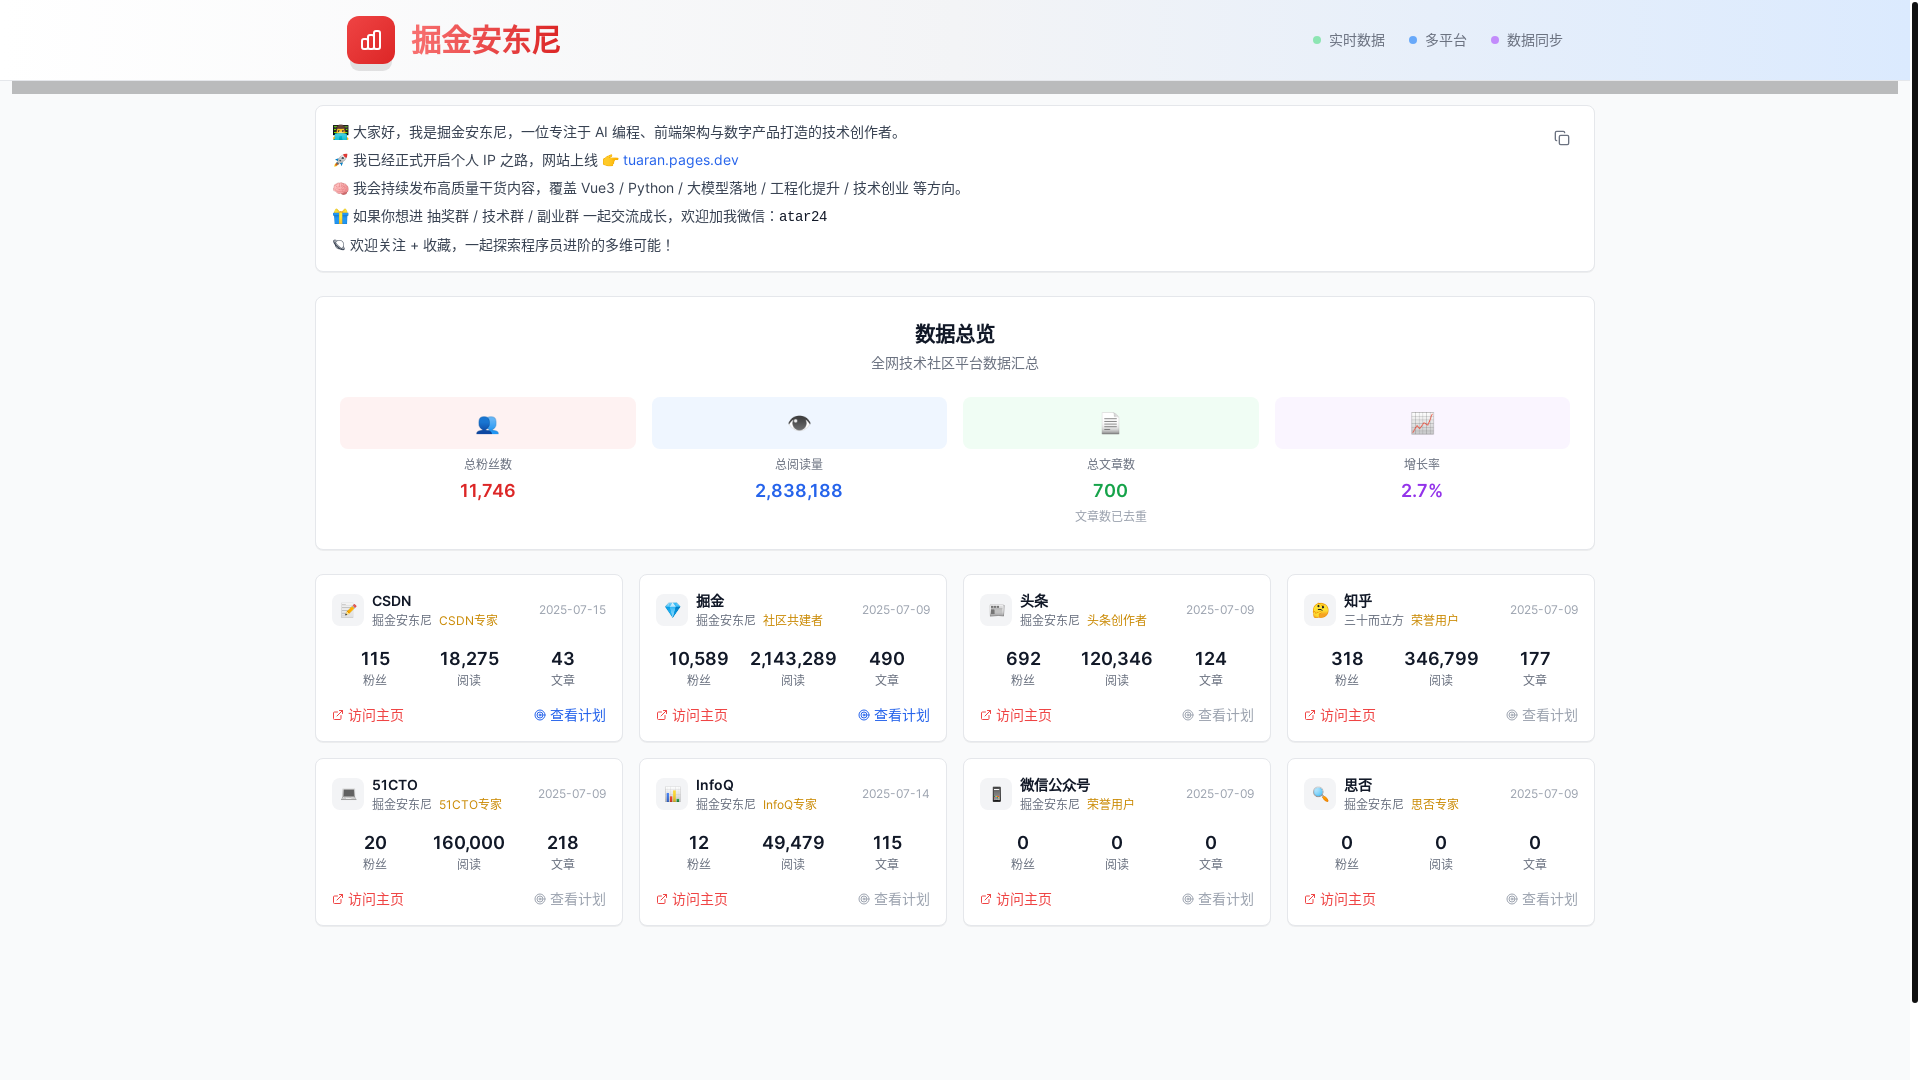Click 查看计划 on the 头条 card
Viewport: 1920px width, 1080px height.
tap(1218, 715)
